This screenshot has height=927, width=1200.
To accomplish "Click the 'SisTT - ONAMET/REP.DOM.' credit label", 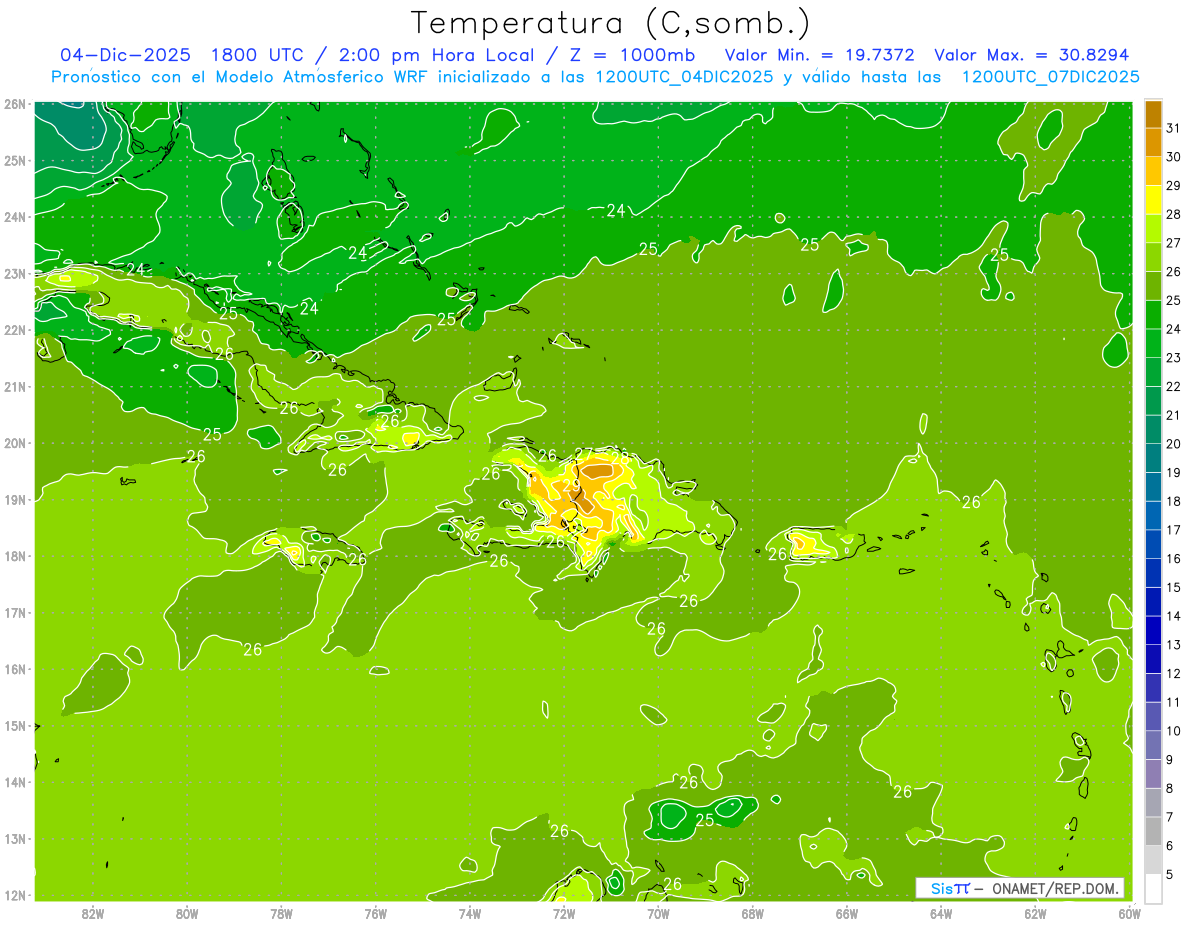I will 1021,888.
